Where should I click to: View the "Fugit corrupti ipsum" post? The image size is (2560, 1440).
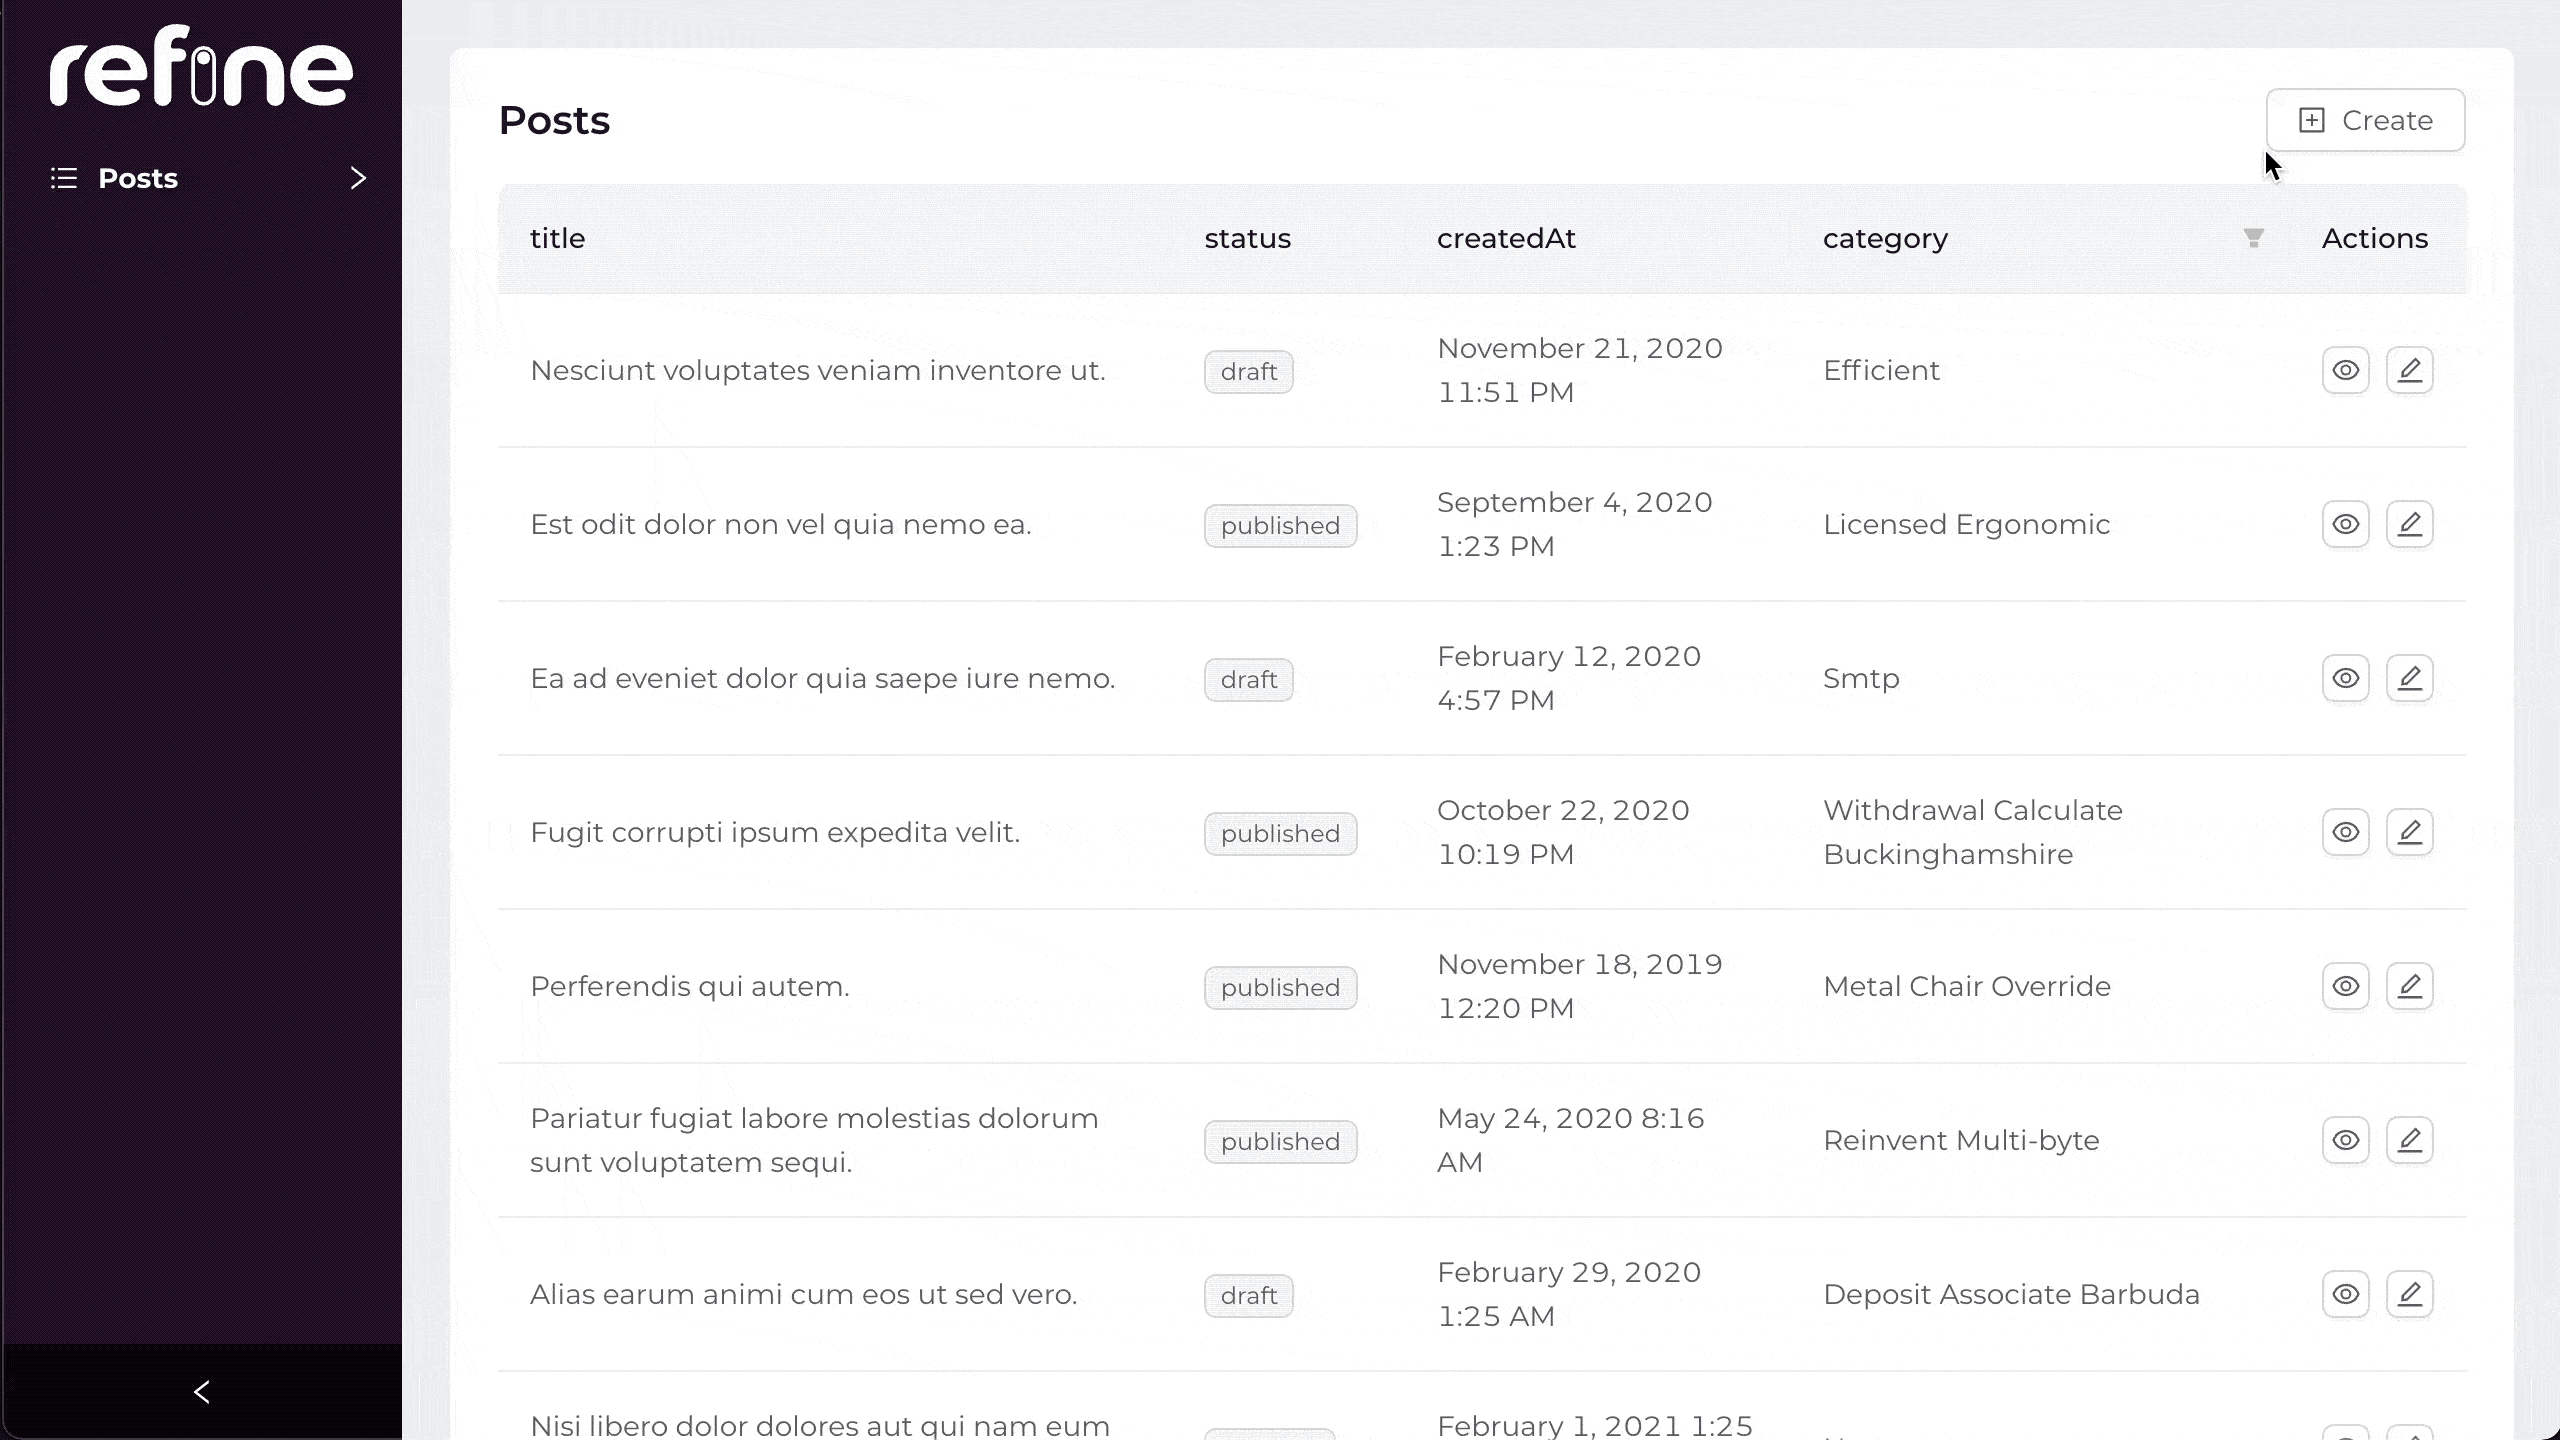(x=2345, y=831)
